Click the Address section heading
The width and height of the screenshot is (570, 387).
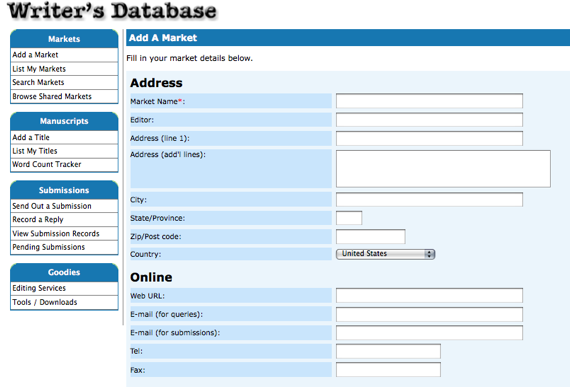(156, 83)
